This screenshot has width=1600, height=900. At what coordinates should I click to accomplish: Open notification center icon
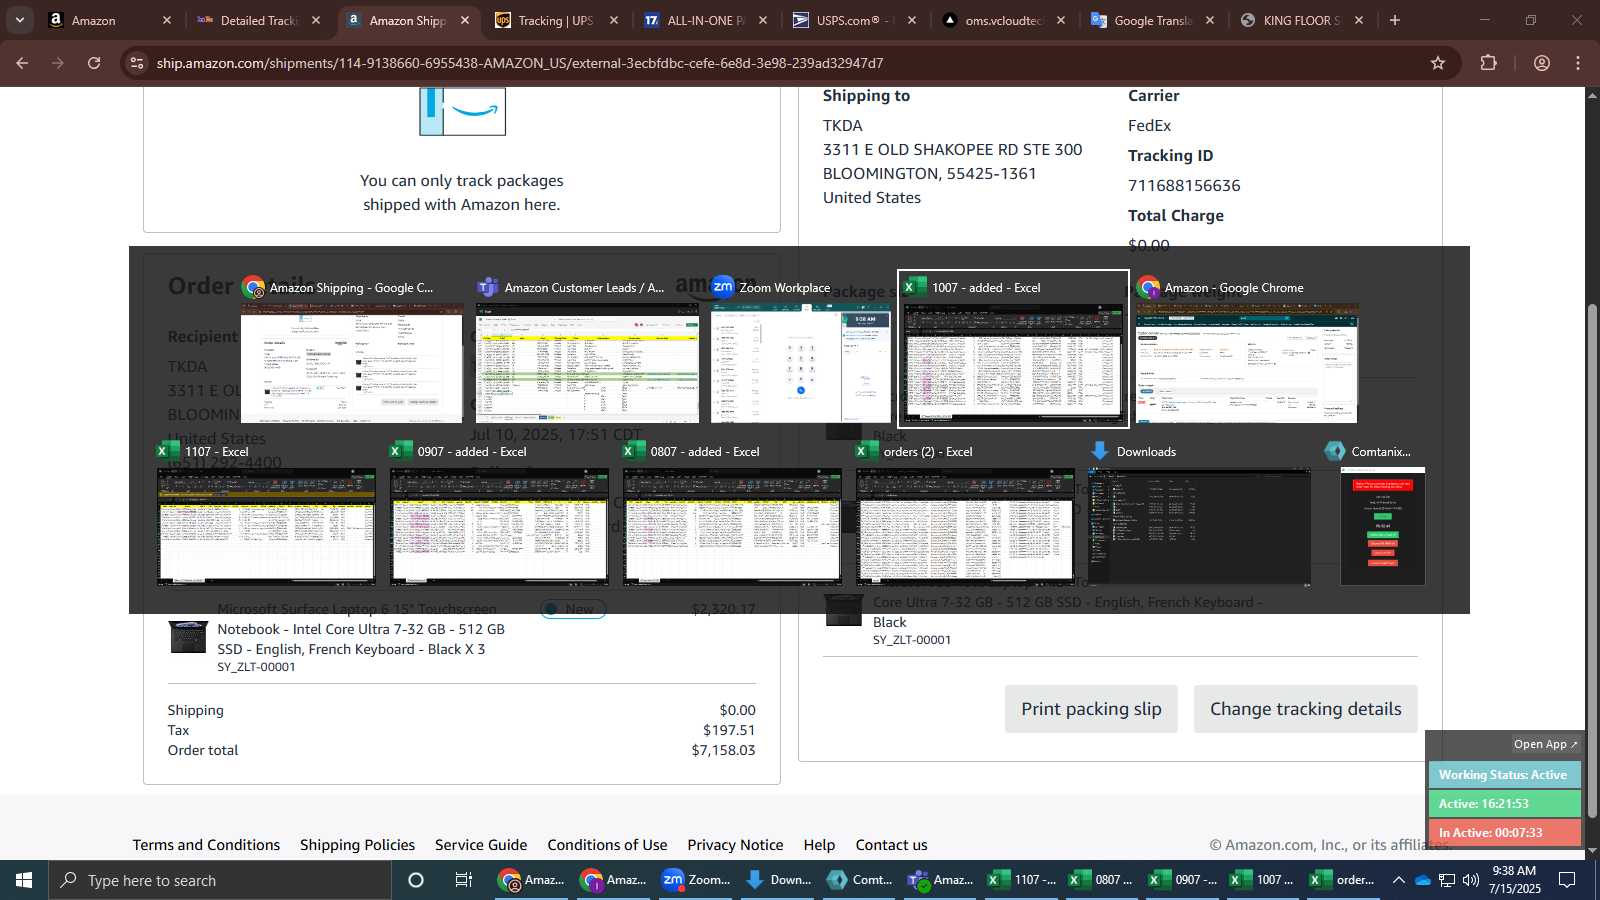coord(1568,880)
